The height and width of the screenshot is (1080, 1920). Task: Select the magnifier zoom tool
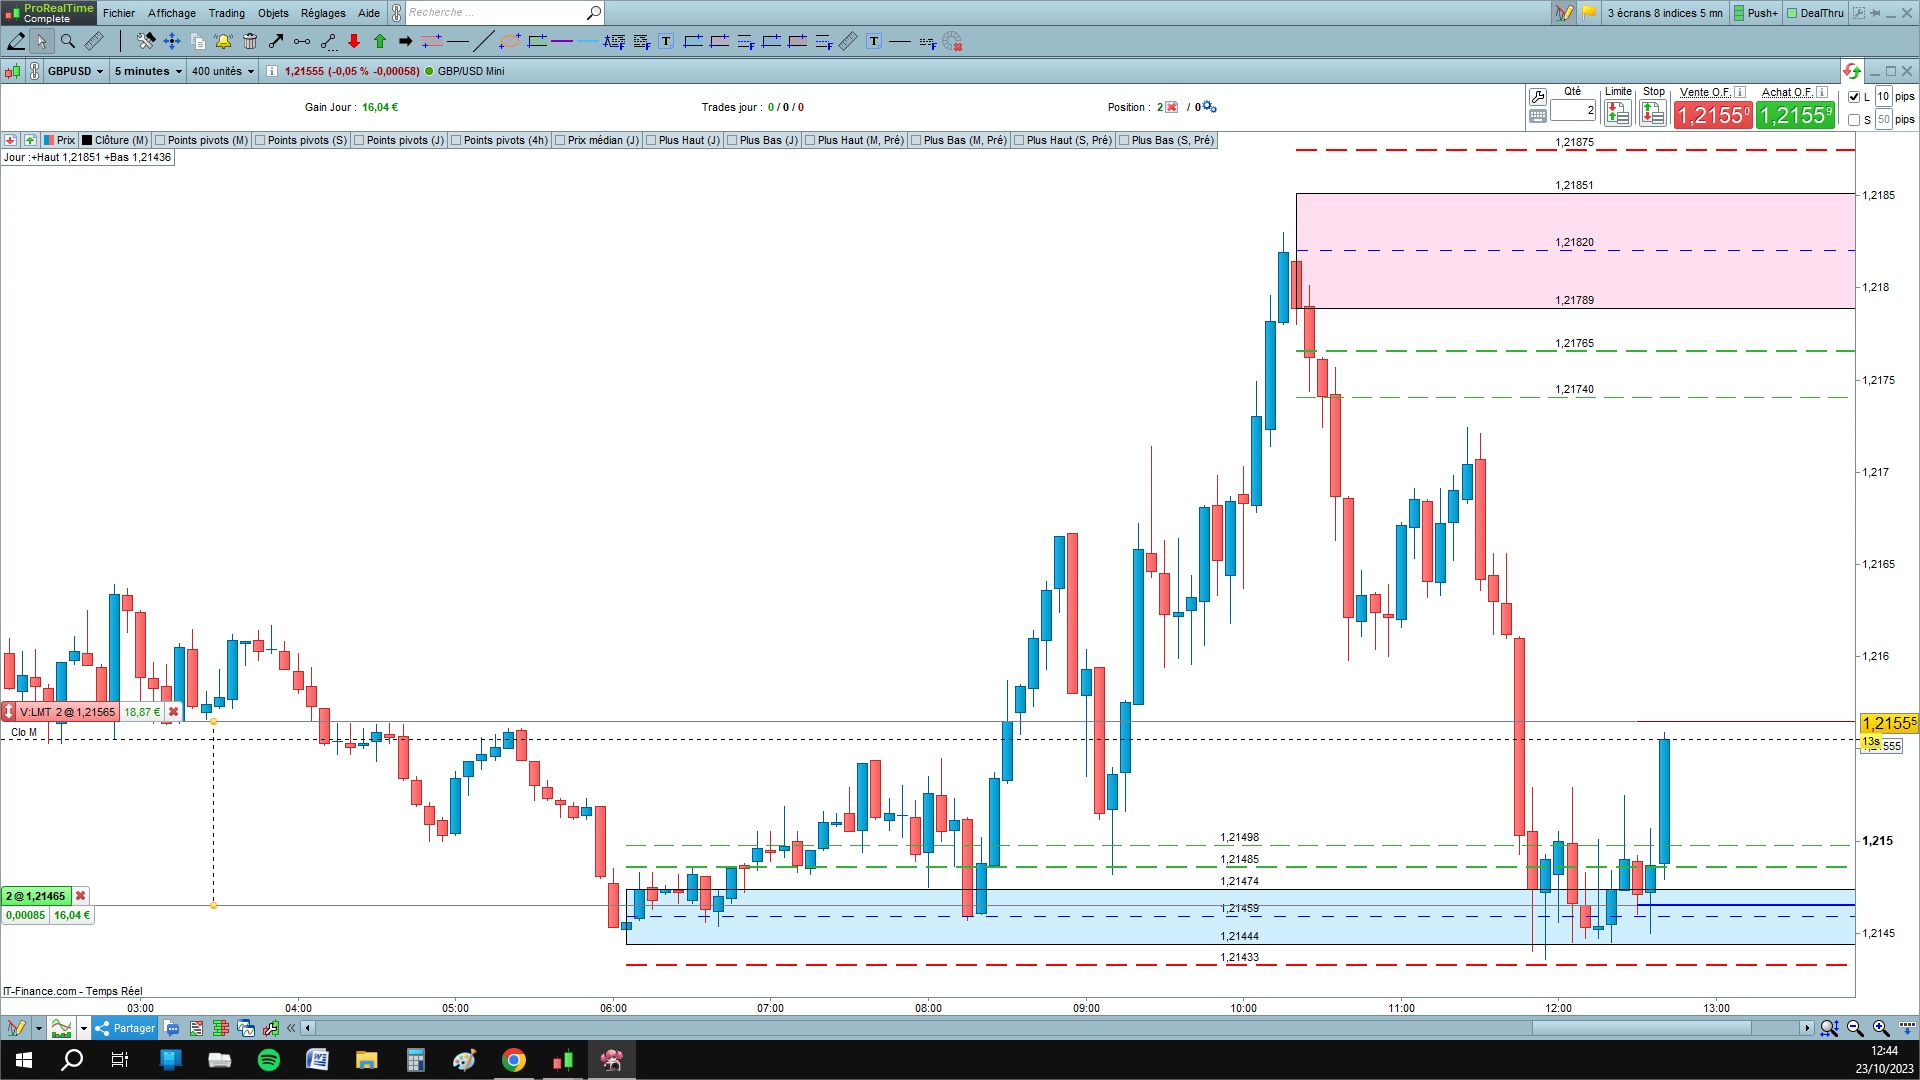(x=68, y=41)
